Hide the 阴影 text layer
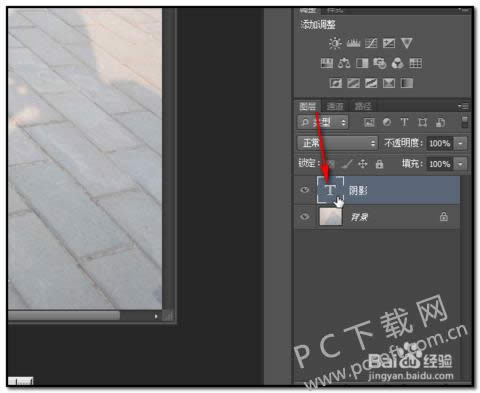Viewport: 480px width, 393px height. [x=304, y=190]
